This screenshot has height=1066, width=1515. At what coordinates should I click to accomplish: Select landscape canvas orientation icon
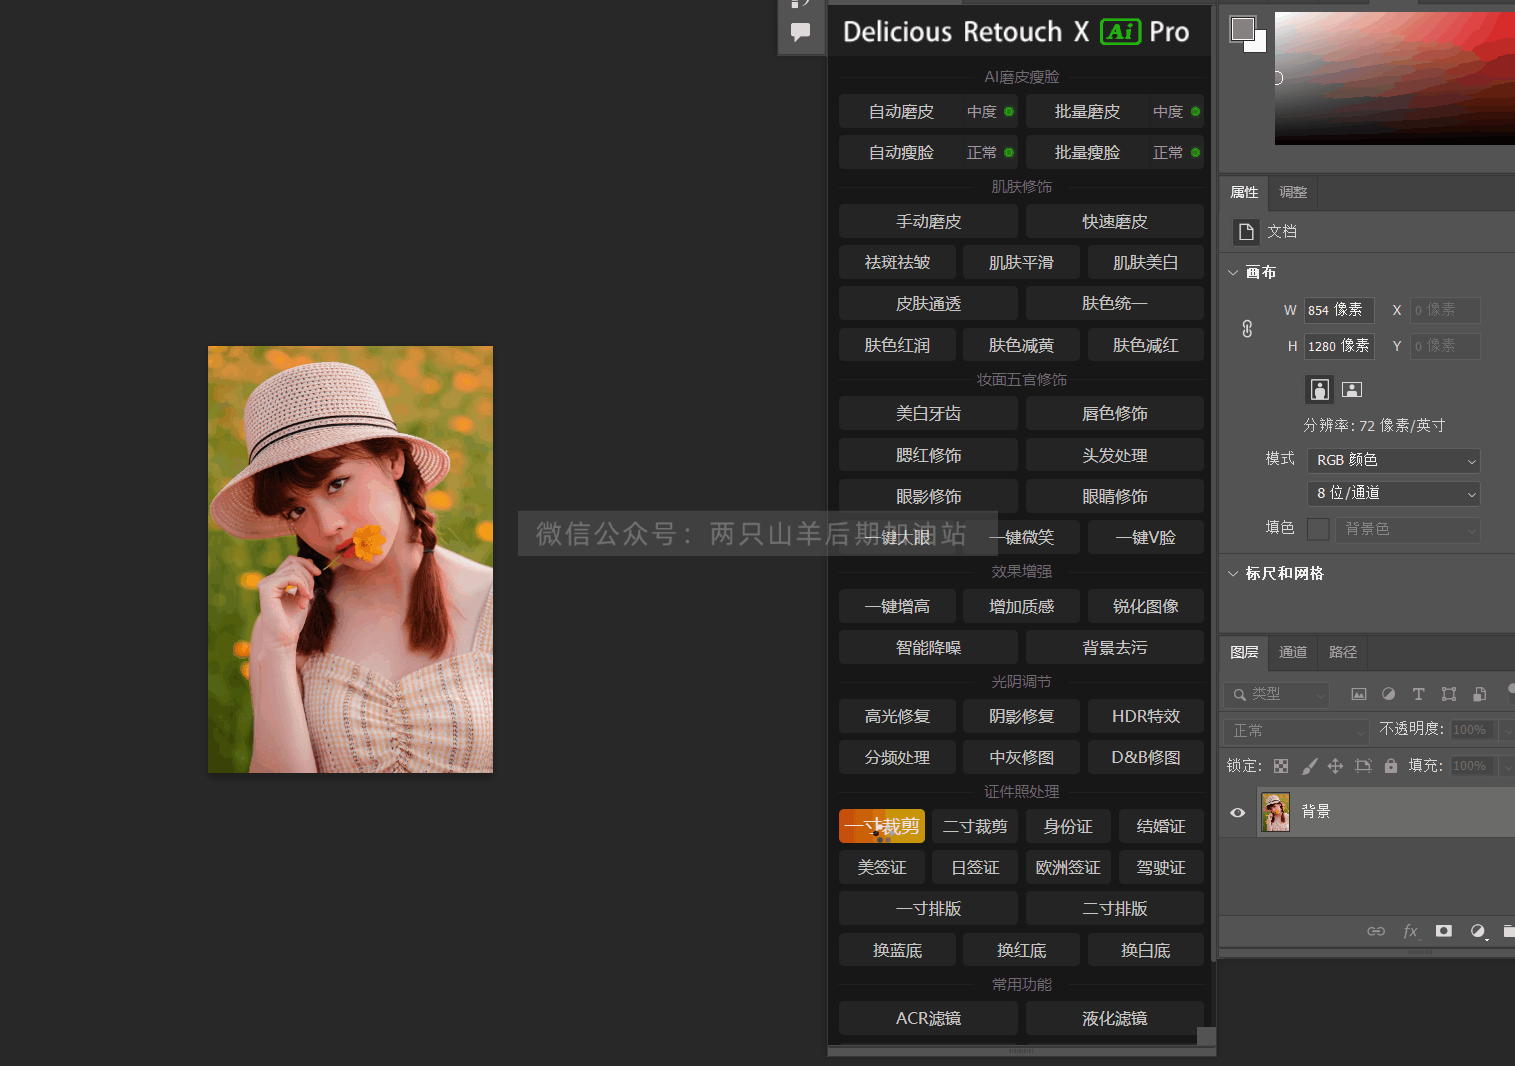1352,390
